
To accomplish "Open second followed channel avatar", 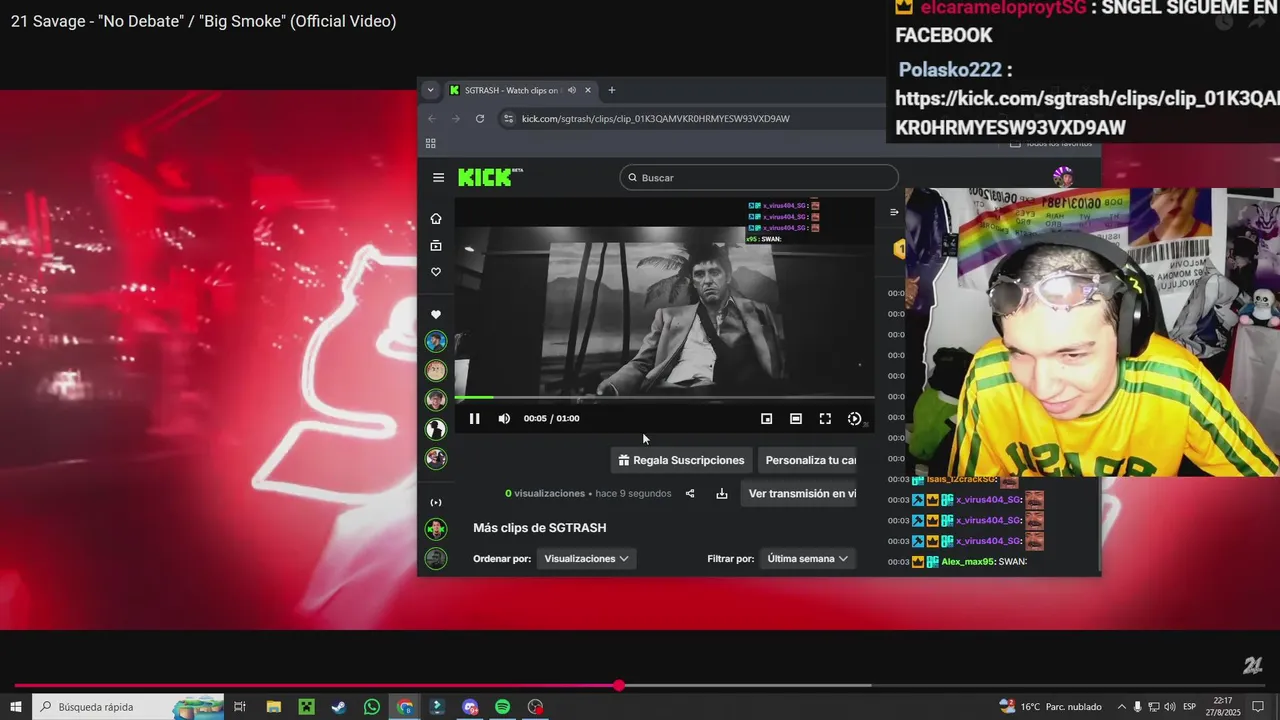I will (x=436, y=371).
